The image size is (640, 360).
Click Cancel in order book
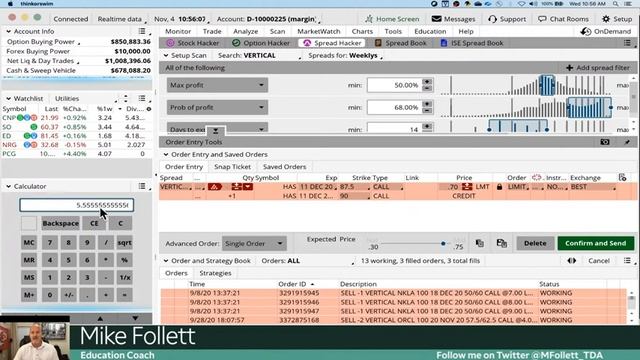599,261
